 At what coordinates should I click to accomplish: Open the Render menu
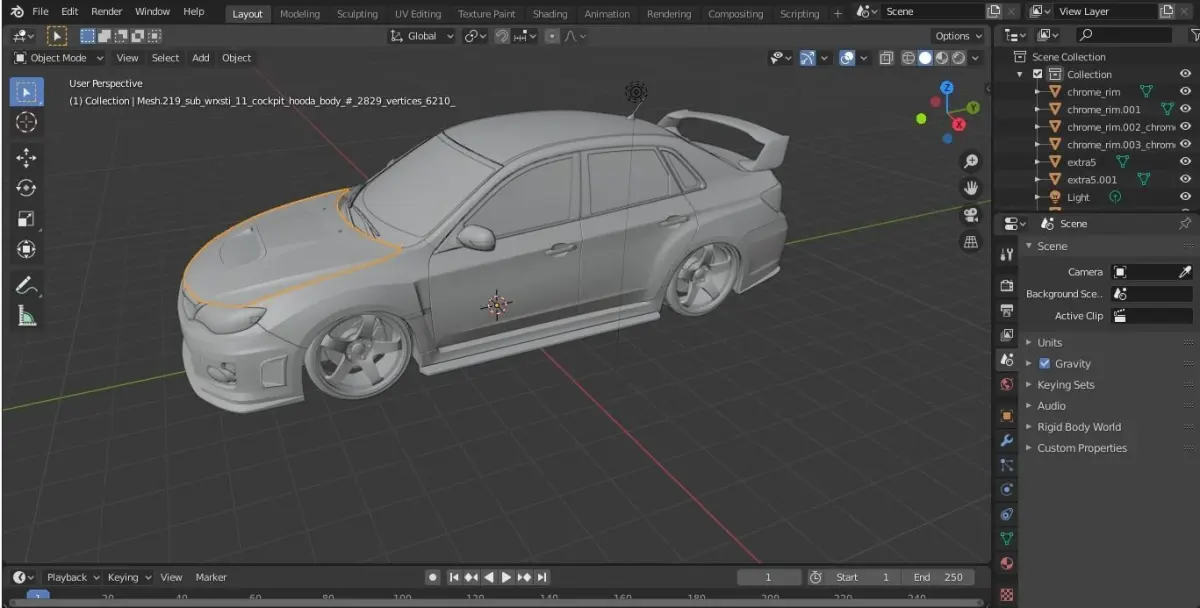point(107,12)
